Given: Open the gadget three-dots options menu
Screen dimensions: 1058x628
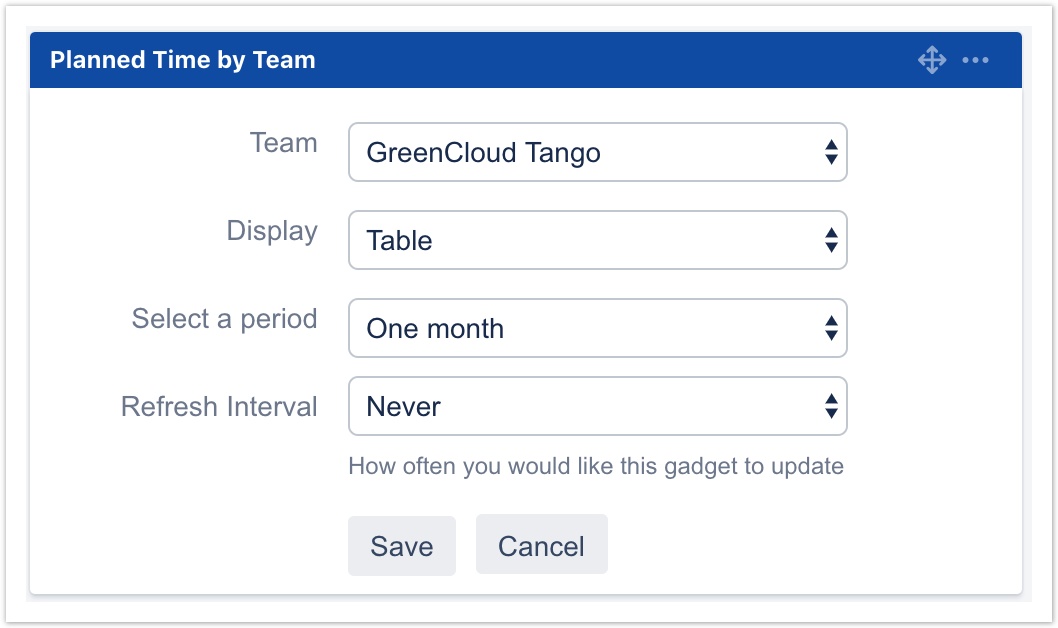Looking at the screenshot, I should coord(975,60).
